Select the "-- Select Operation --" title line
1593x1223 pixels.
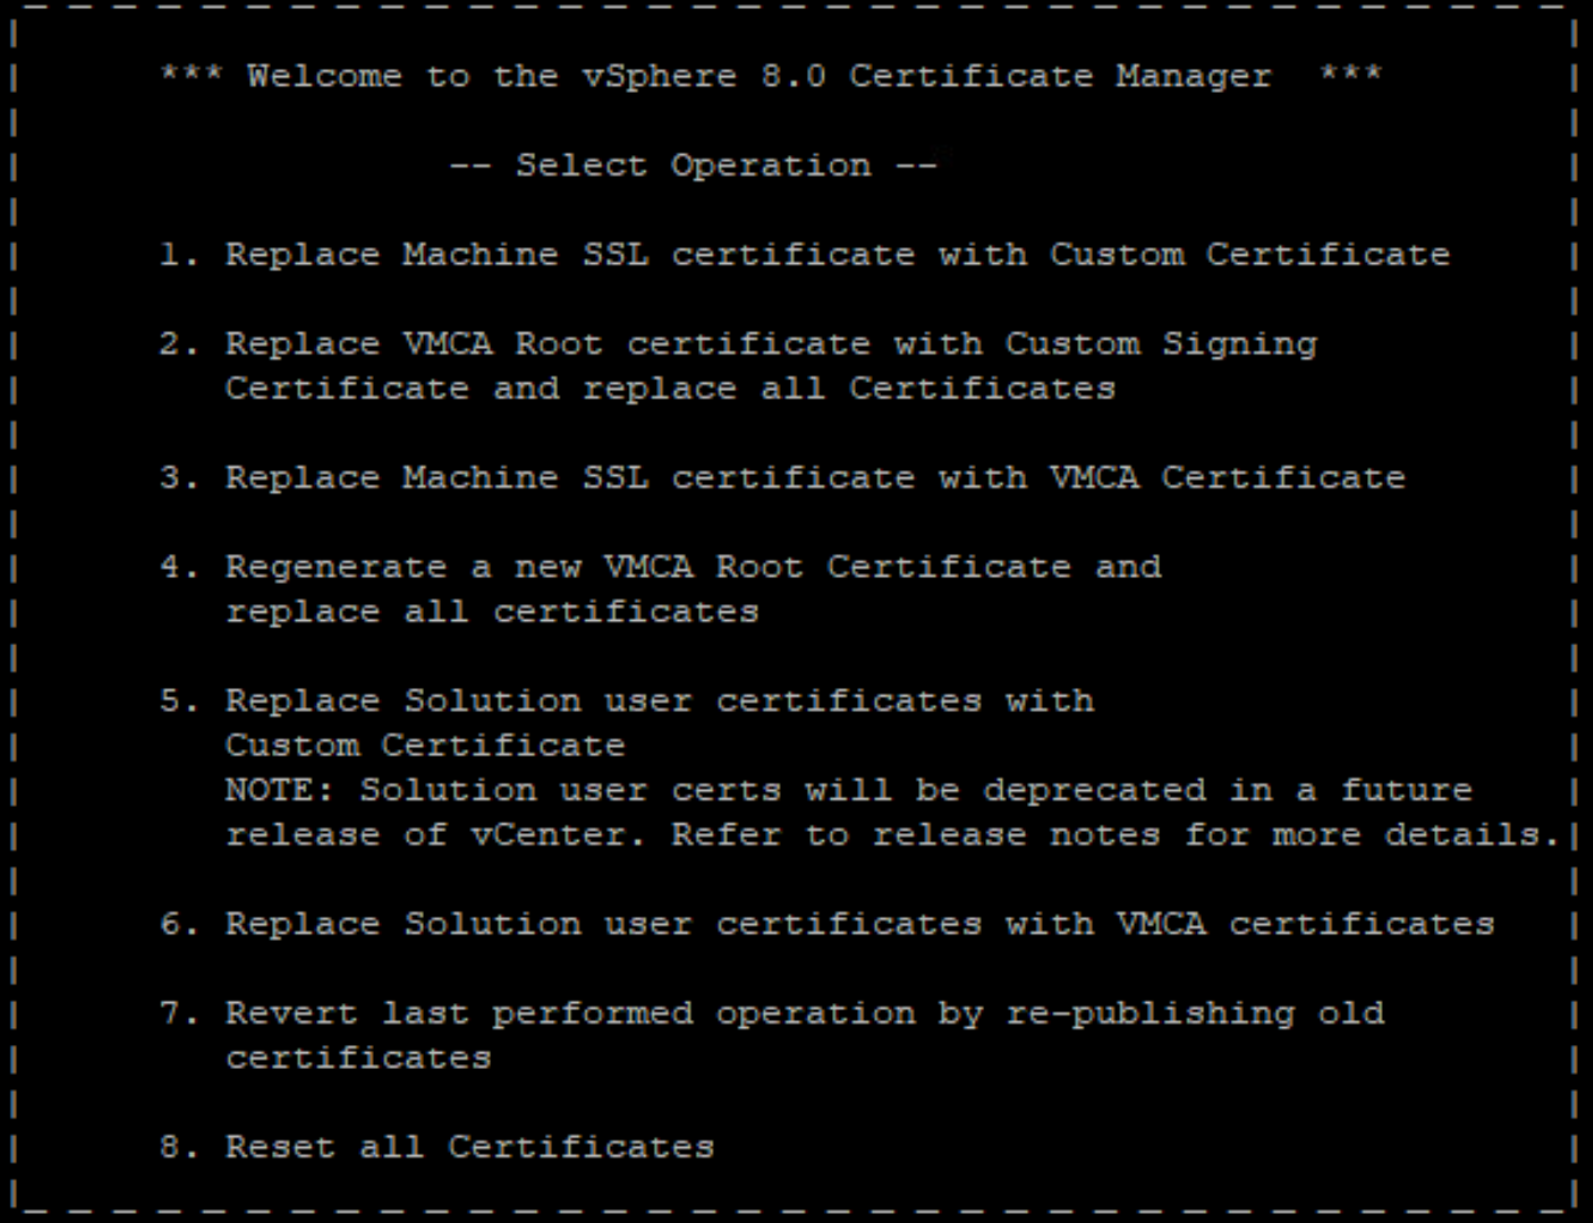coord(693,165)
